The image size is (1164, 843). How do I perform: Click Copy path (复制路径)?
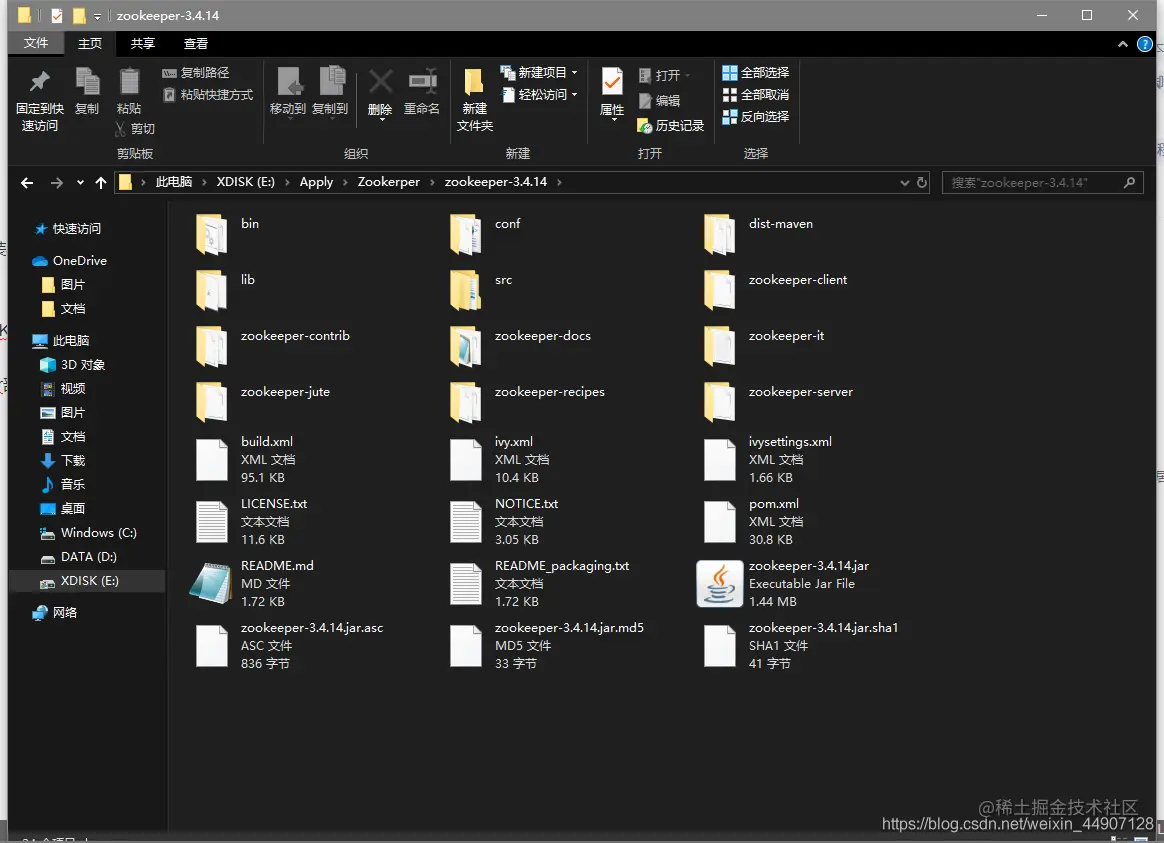[196, 73]
